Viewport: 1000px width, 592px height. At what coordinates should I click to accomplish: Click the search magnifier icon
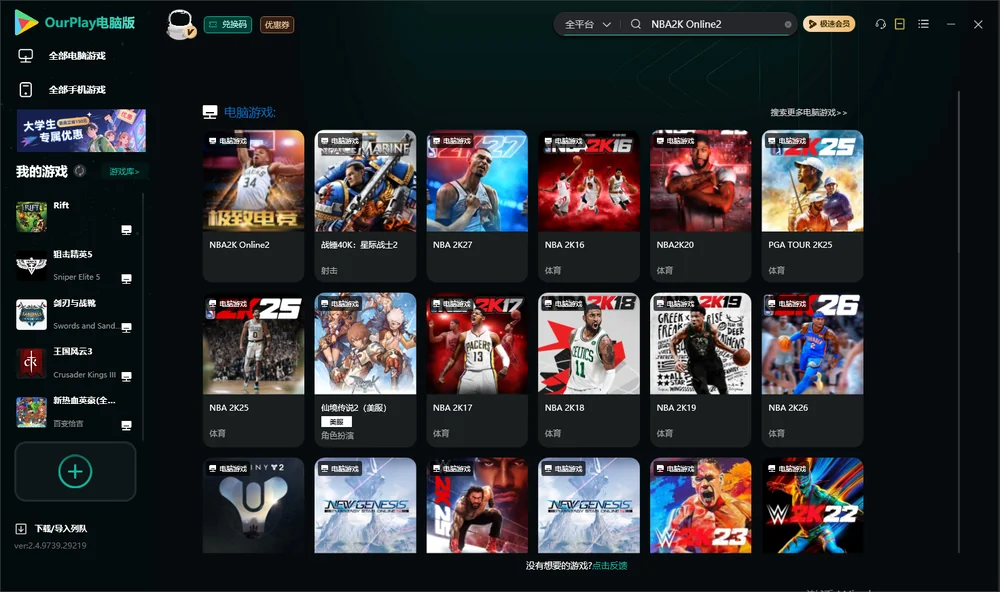635,24
